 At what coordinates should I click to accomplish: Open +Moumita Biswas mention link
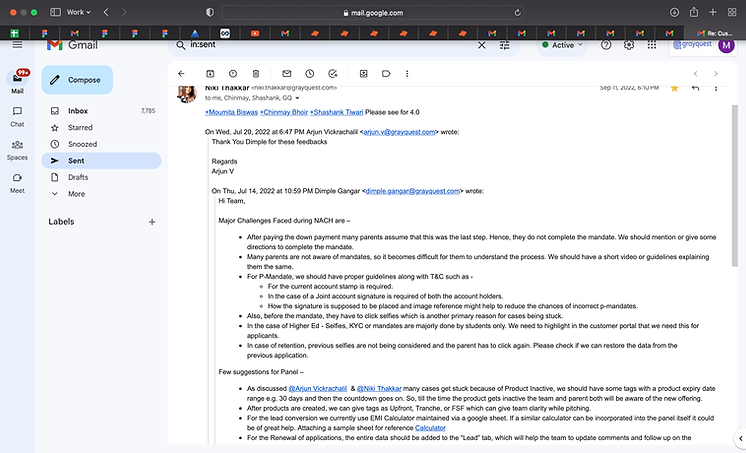(231, 112)
